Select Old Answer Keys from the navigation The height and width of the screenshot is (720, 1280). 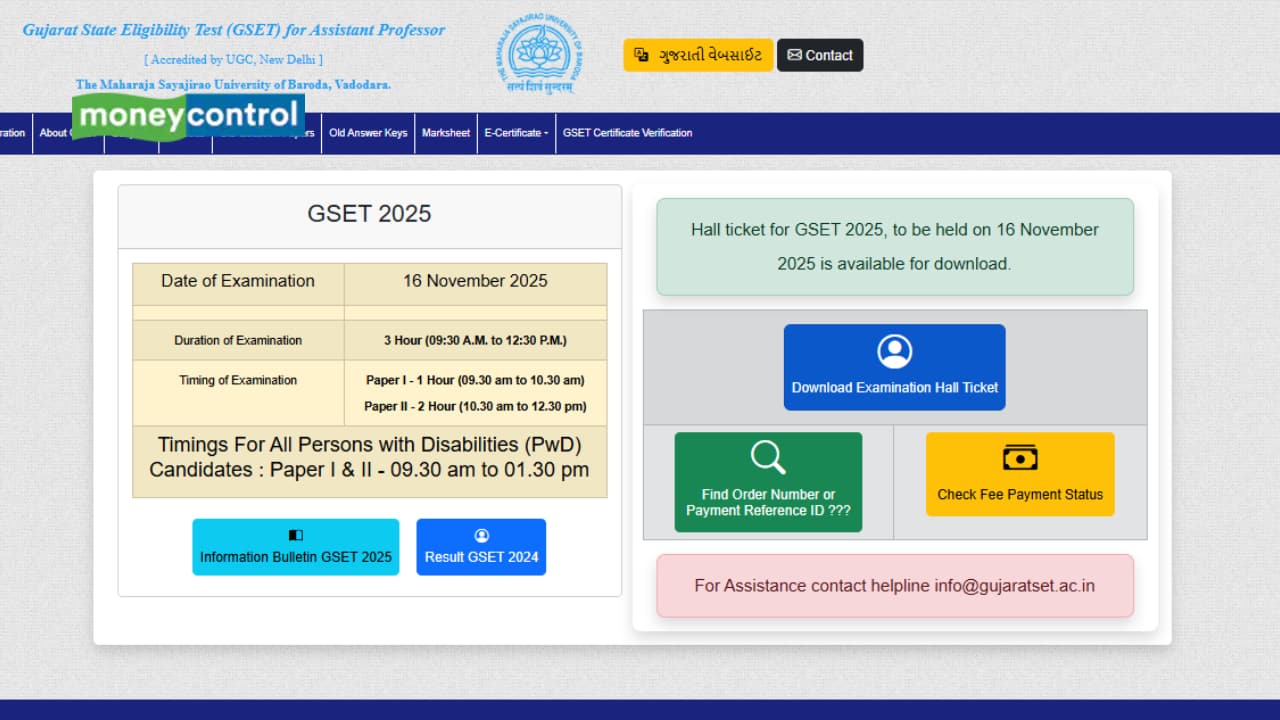click(367, 133)
